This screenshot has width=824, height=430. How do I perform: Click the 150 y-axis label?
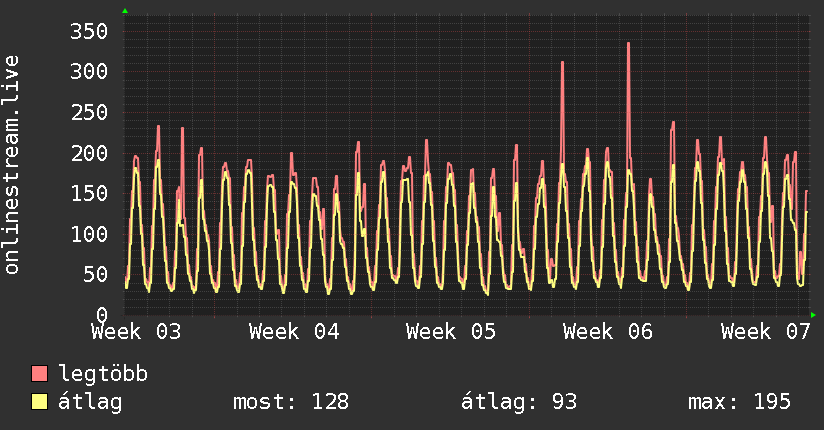89,193
